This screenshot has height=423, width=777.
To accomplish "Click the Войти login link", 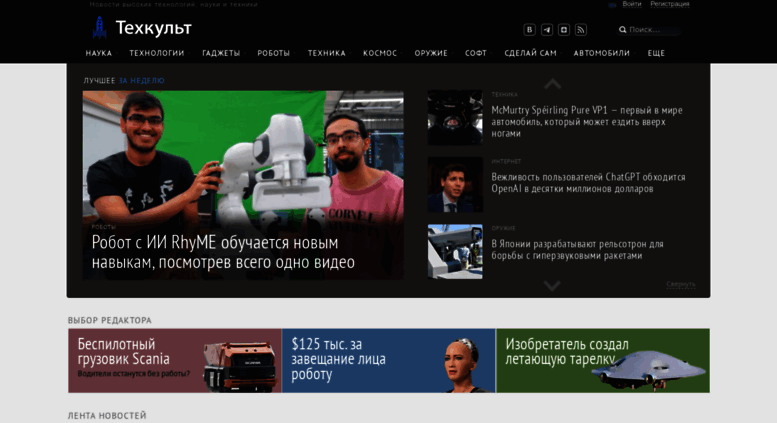I will pyautogui.click(x=632, y=4).
